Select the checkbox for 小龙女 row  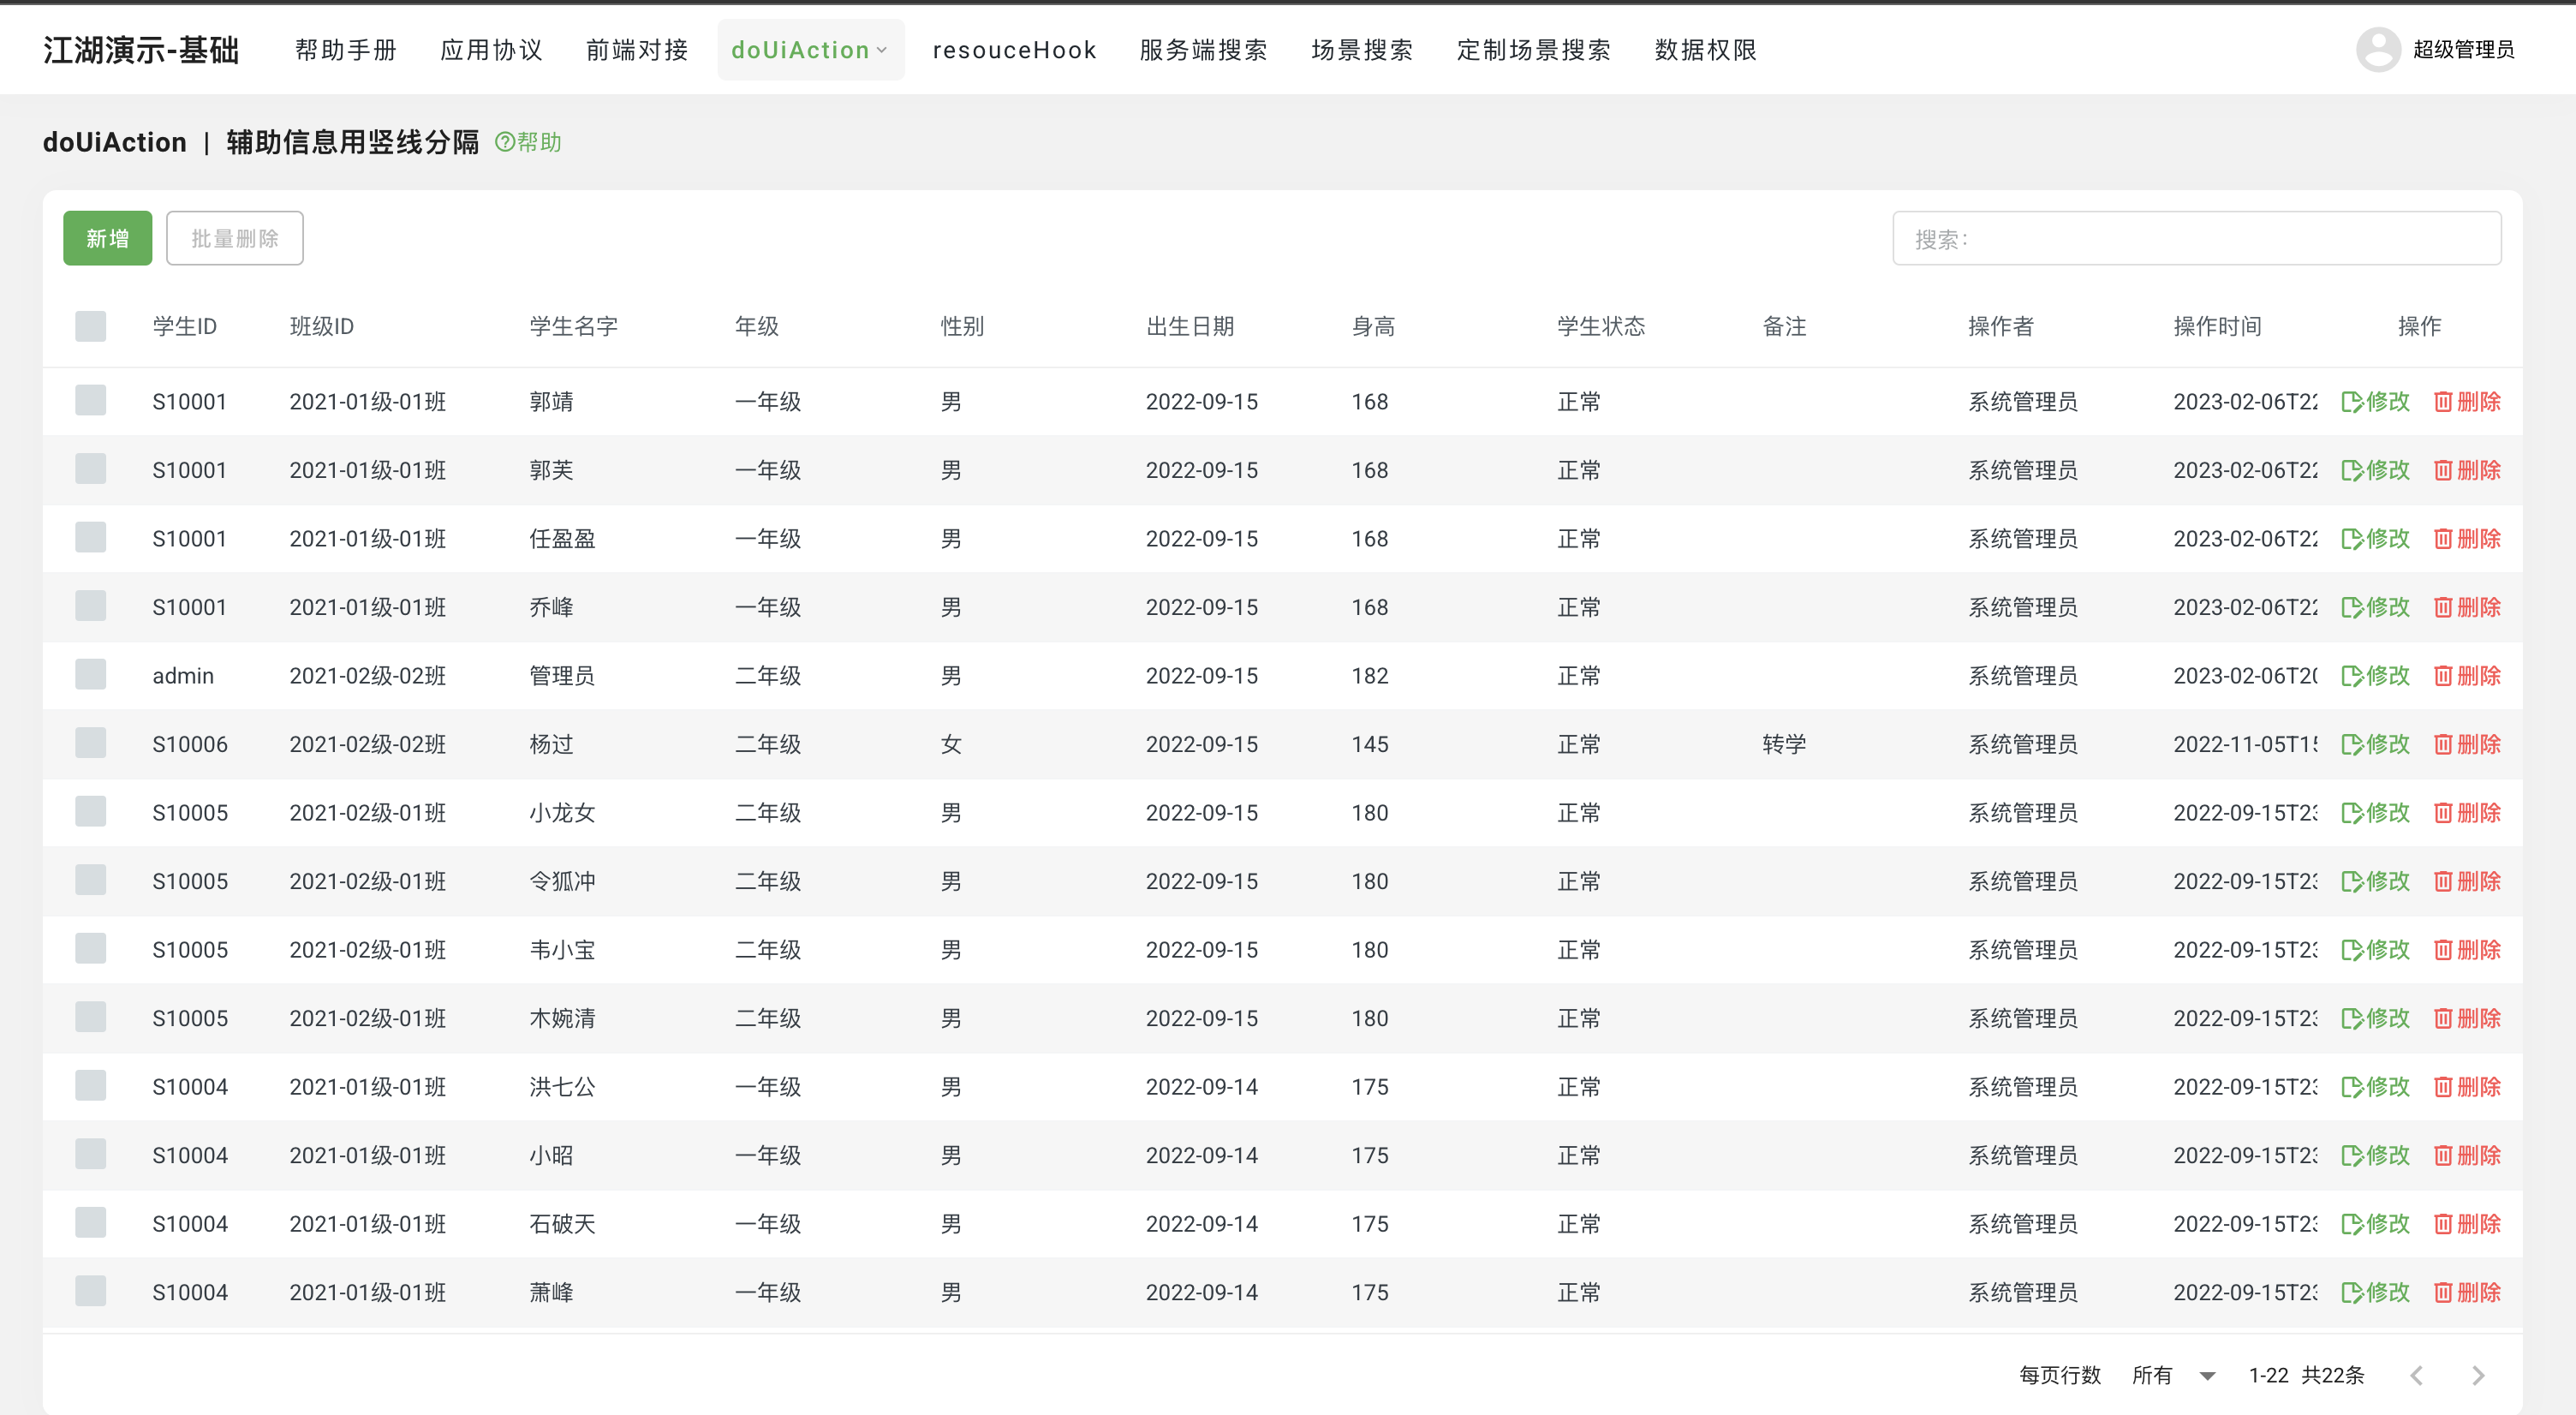(x=91, y=812)
